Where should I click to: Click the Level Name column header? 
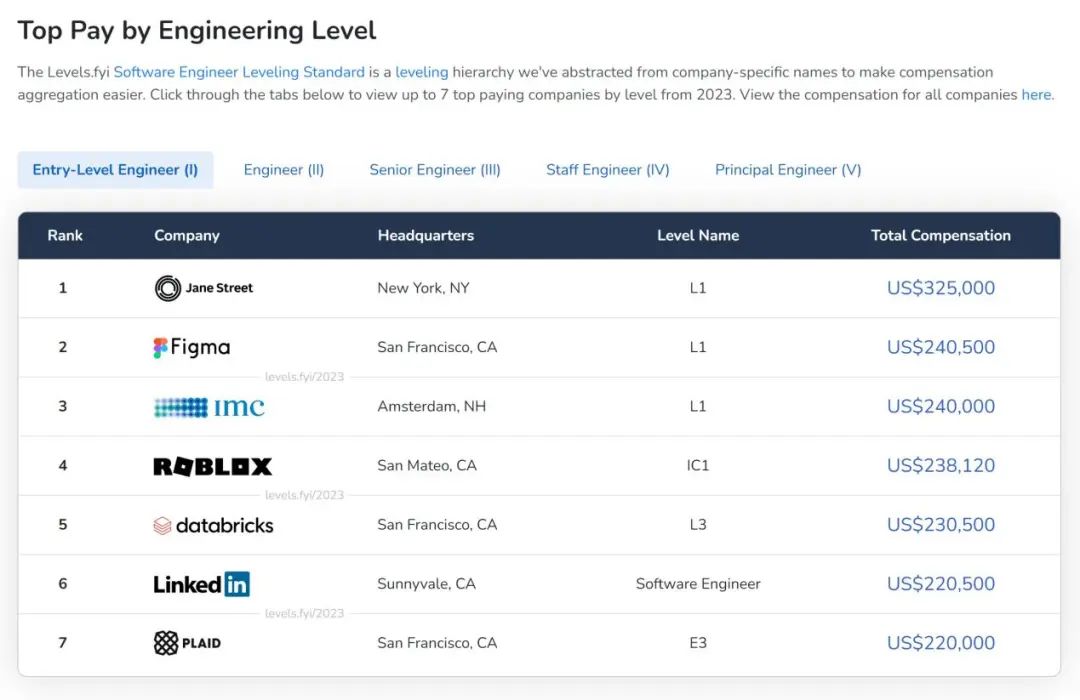coord(698,236)
